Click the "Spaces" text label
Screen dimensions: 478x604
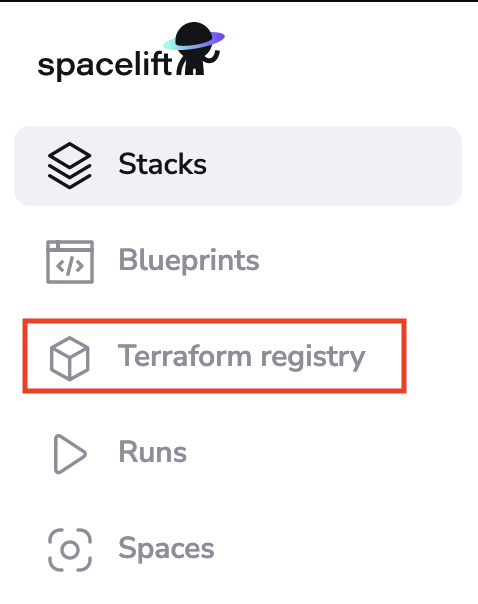coord(166,549)
